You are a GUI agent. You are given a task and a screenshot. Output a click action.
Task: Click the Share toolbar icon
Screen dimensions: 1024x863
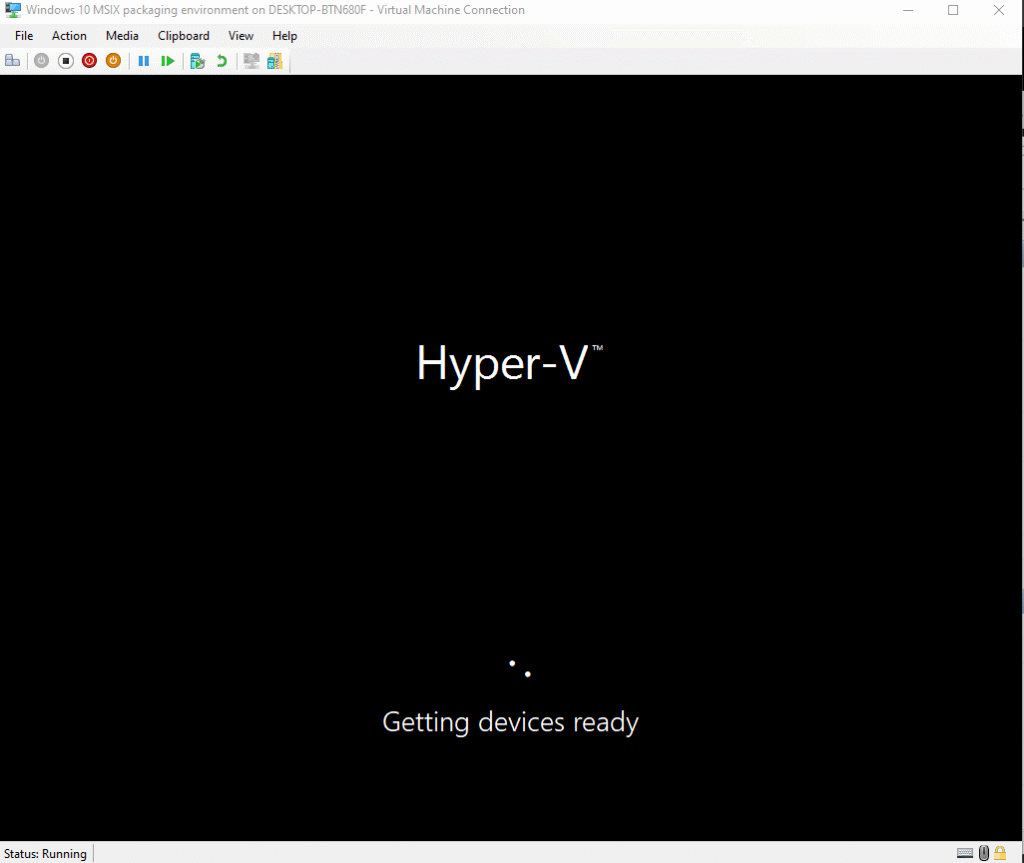pyautogui.click(x=274, y=61)
